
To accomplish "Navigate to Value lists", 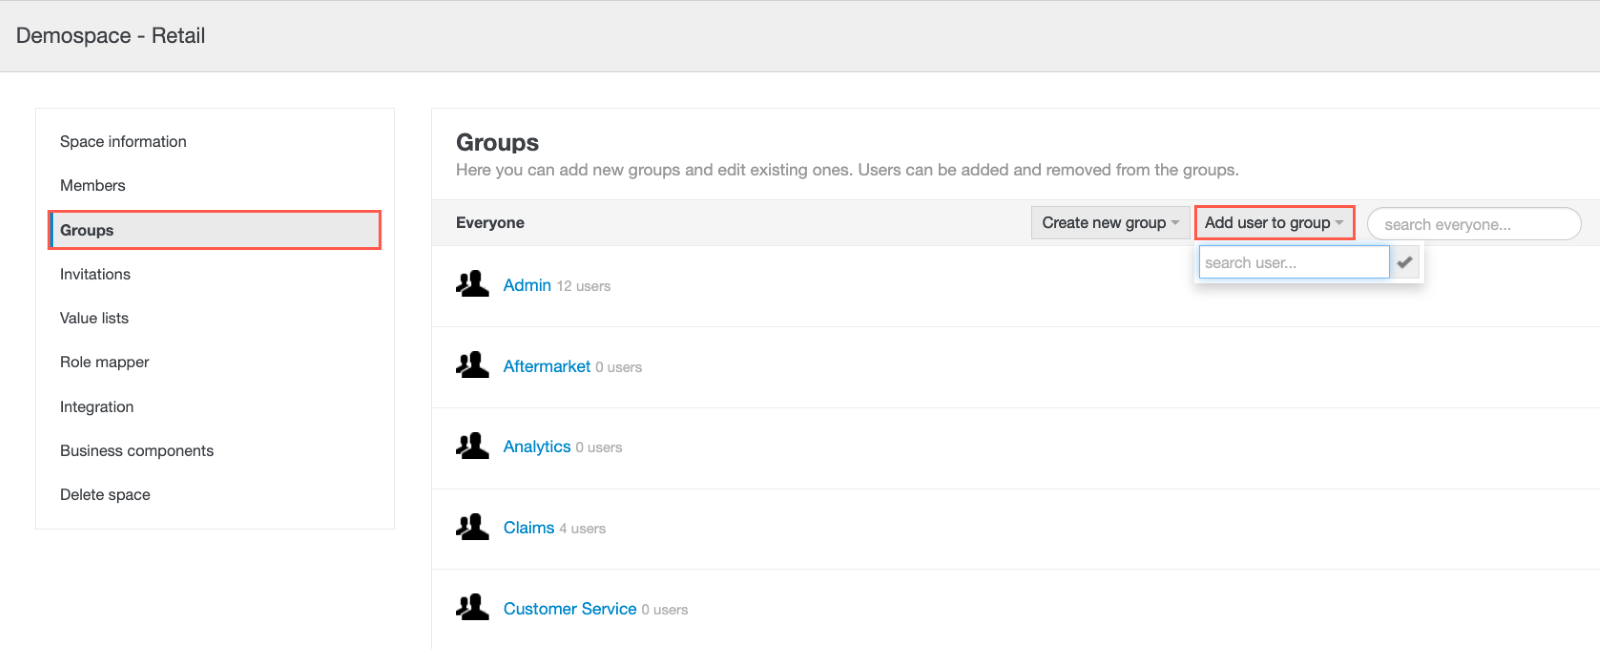I will (94, 318).
